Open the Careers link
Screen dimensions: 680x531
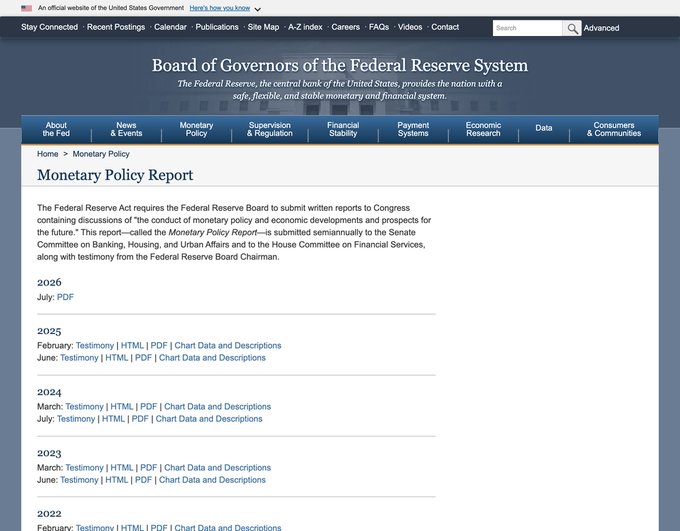346,27
